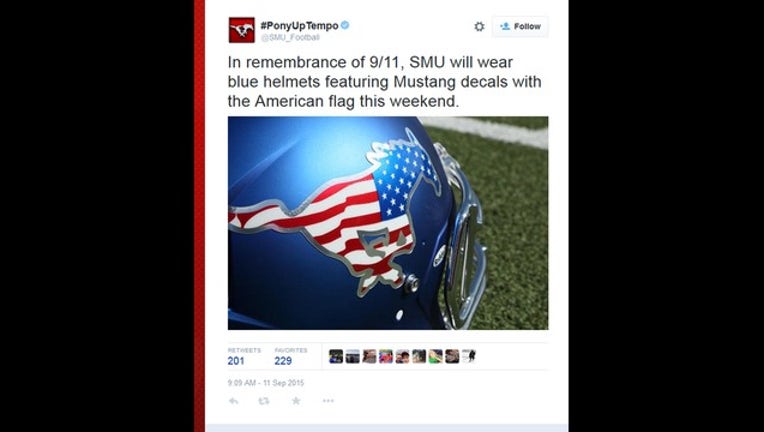764x432 pixels.
Task: Retweet using the retweet arrows icon
Action: pos(264,401)
